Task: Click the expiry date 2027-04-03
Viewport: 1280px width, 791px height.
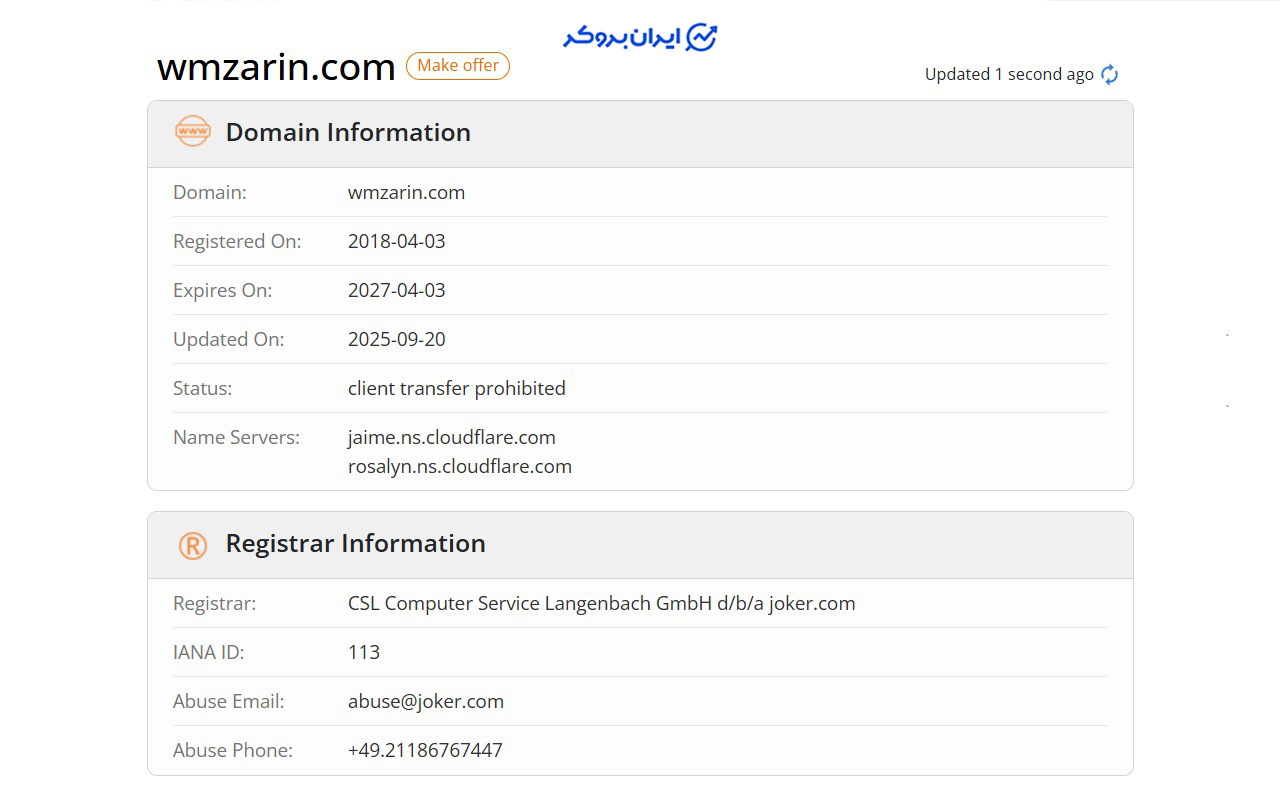Action: pos(396,290)
